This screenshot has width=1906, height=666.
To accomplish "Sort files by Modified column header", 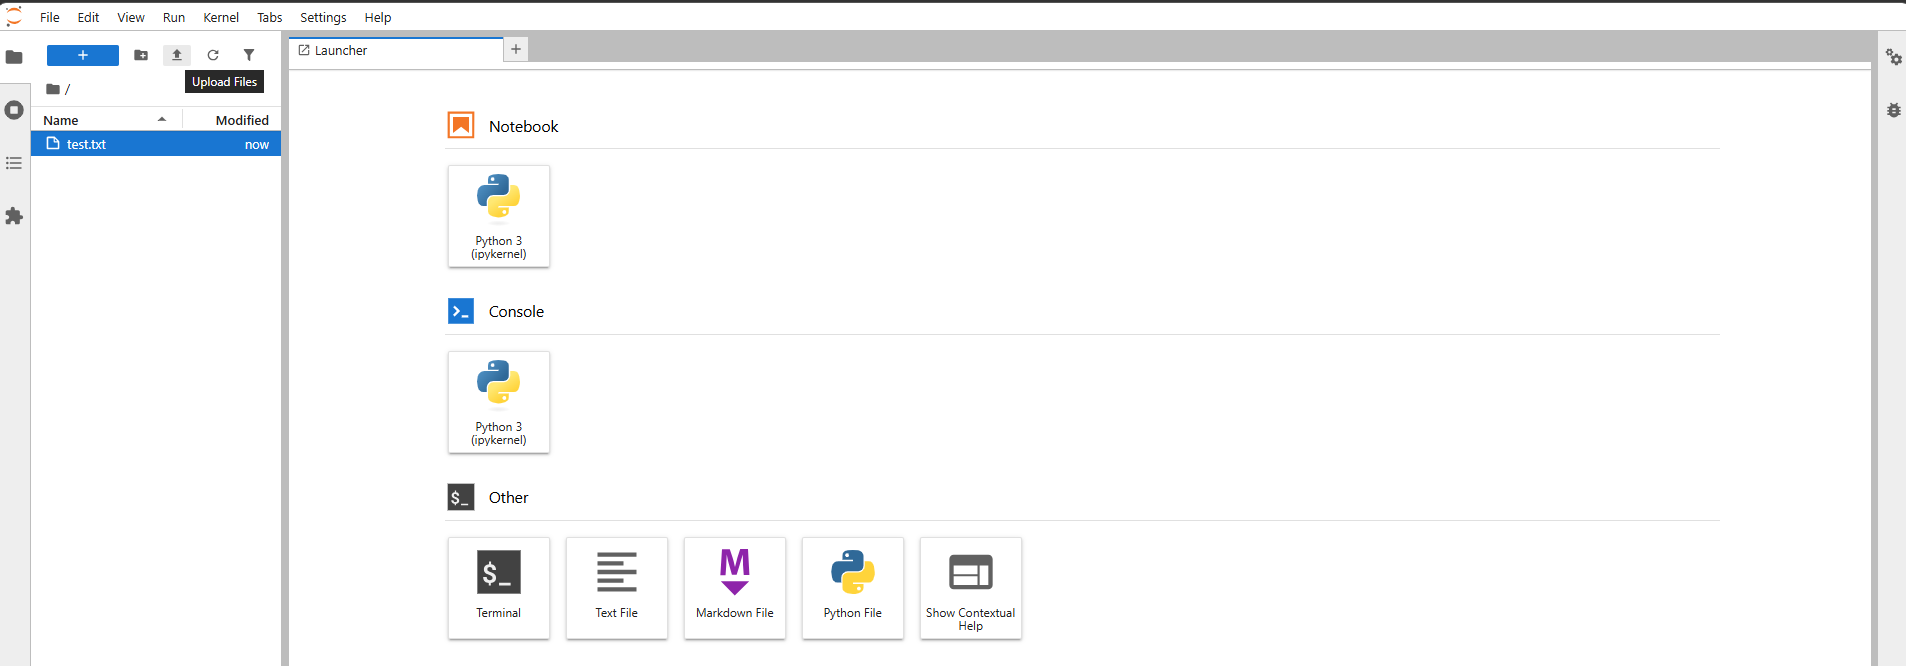I will (232, 120).
